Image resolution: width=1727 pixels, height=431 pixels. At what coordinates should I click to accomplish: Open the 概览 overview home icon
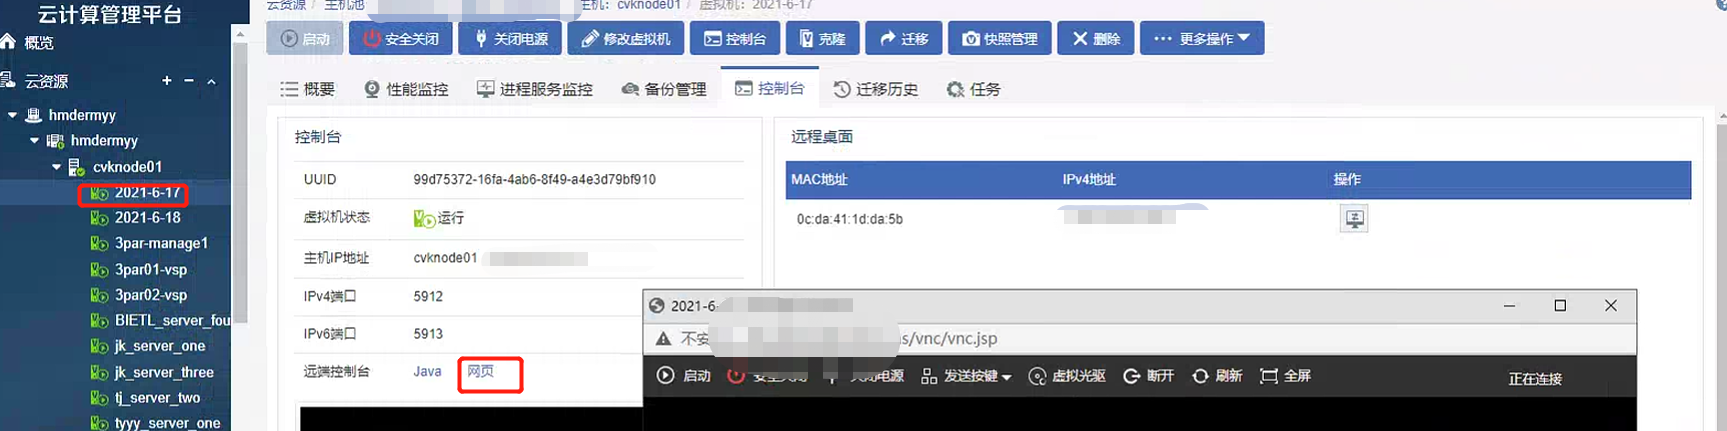[x=8, y=42]
